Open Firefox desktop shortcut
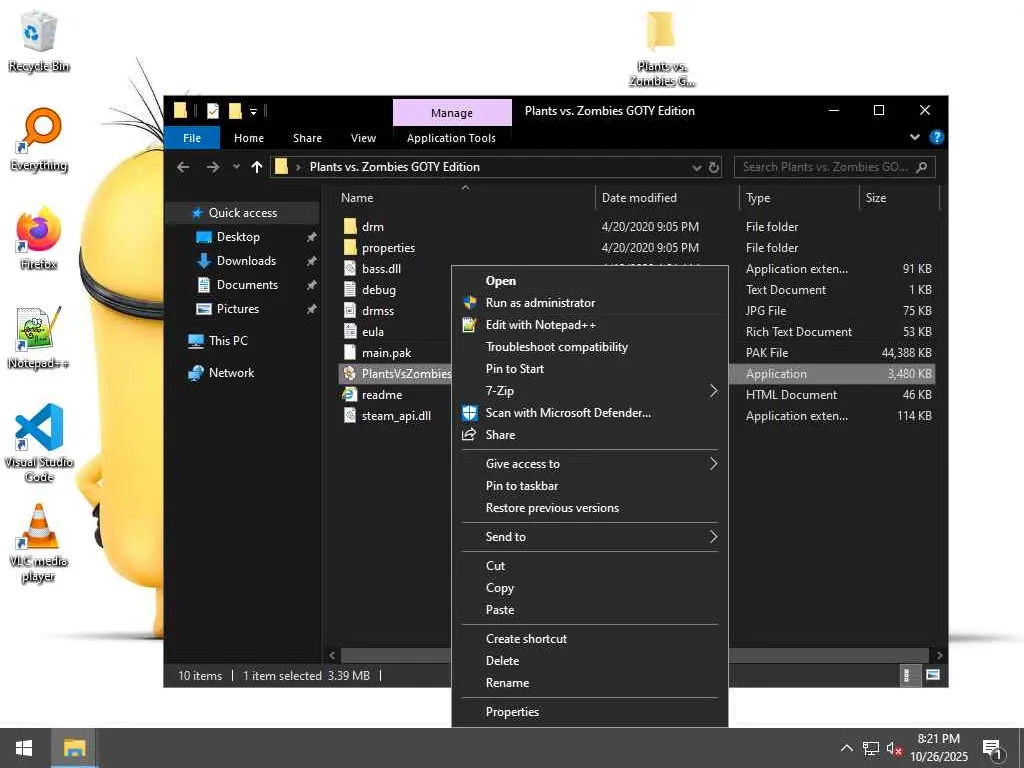 coord(39,238)
